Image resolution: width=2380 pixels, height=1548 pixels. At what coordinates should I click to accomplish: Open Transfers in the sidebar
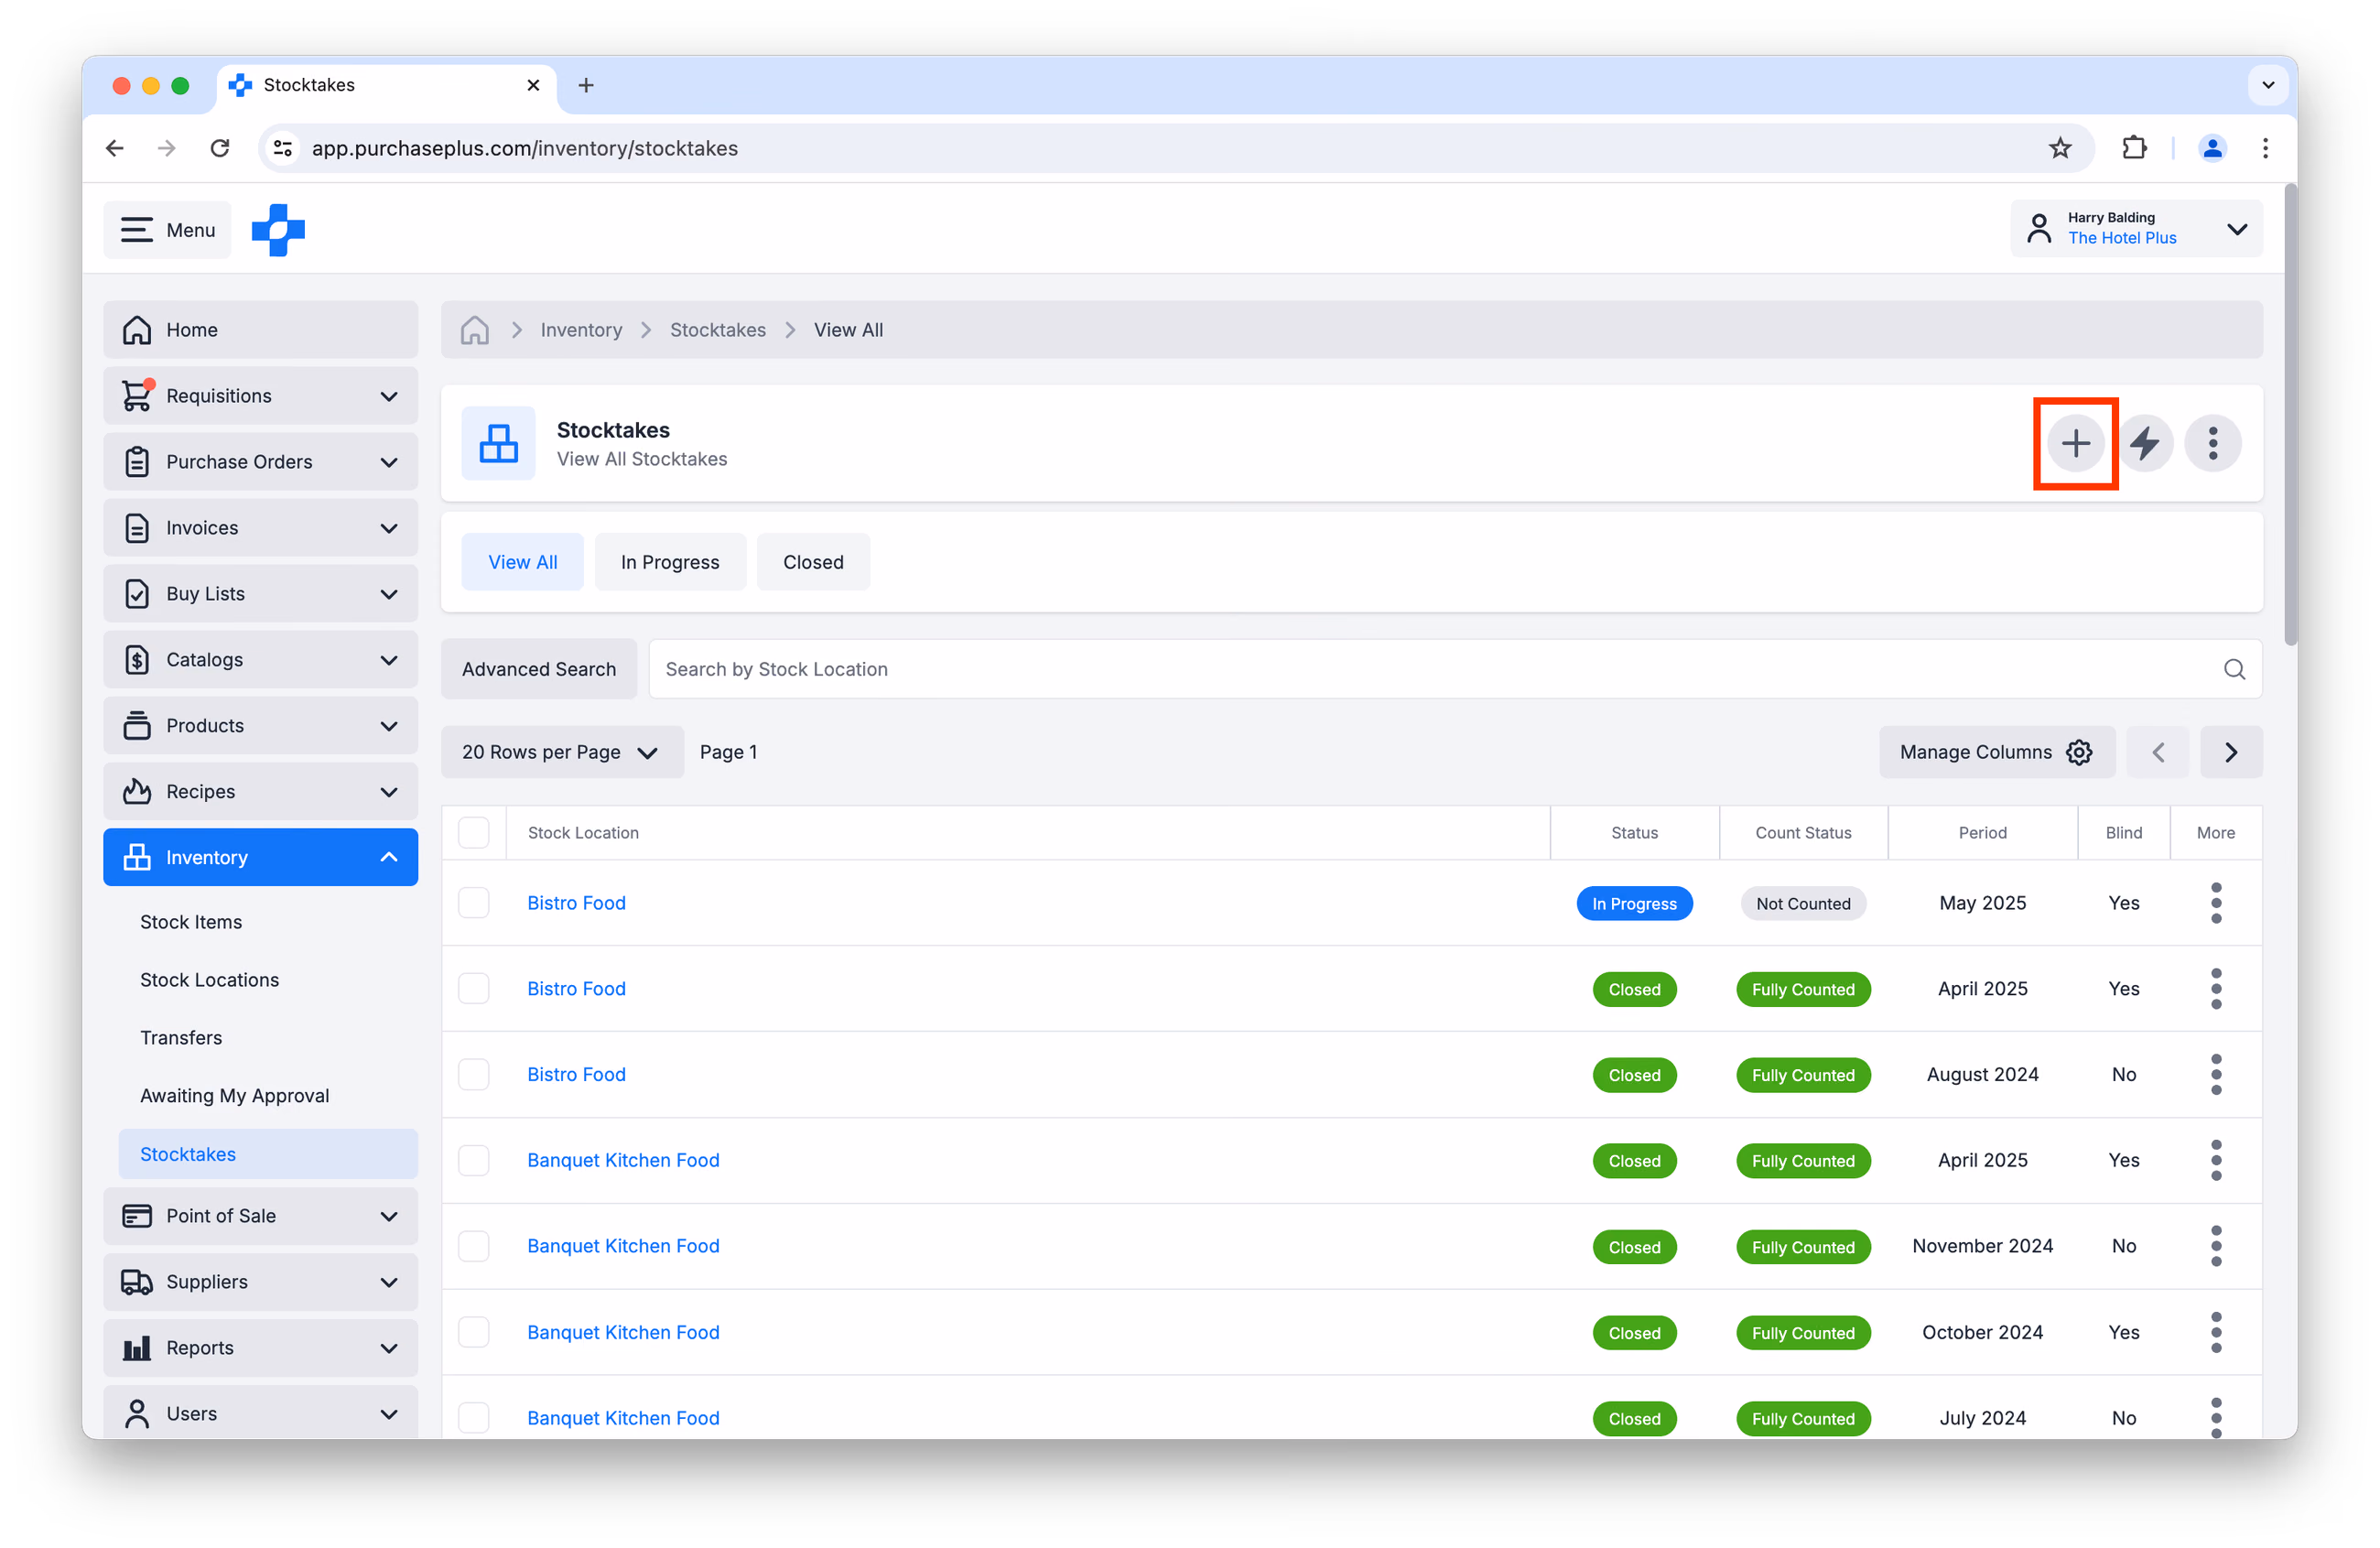(x=181, y=1038)
